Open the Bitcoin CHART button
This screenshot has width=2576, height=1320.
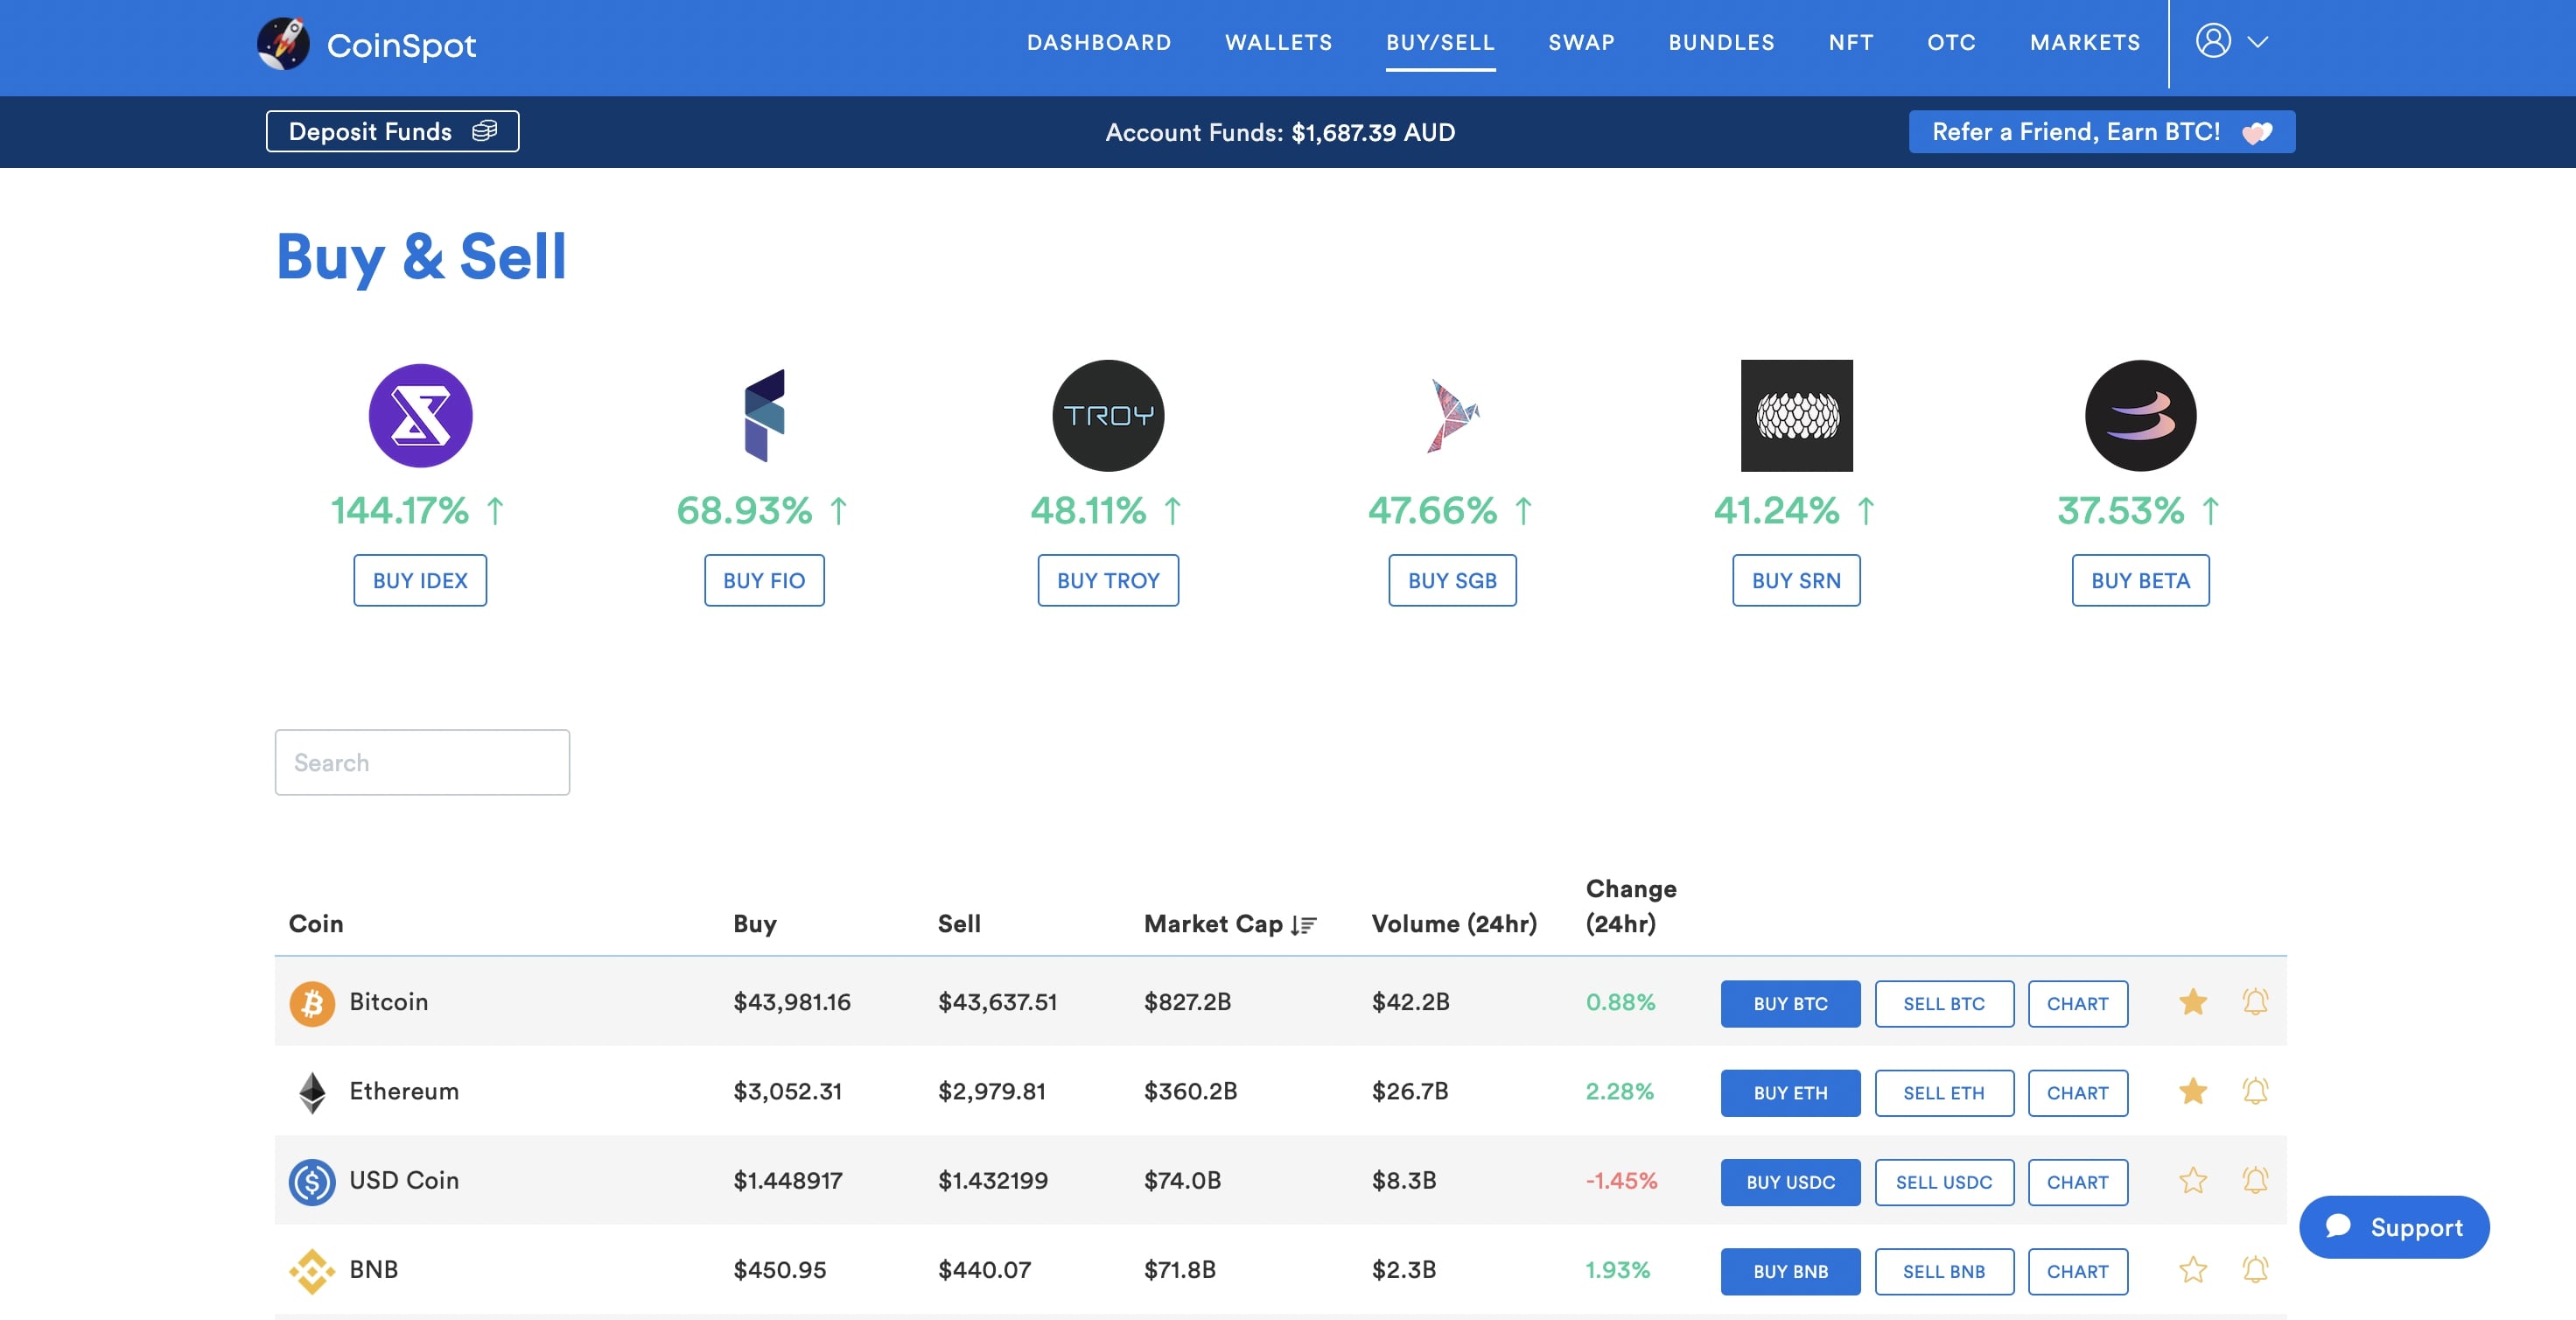point(2078,1003)
